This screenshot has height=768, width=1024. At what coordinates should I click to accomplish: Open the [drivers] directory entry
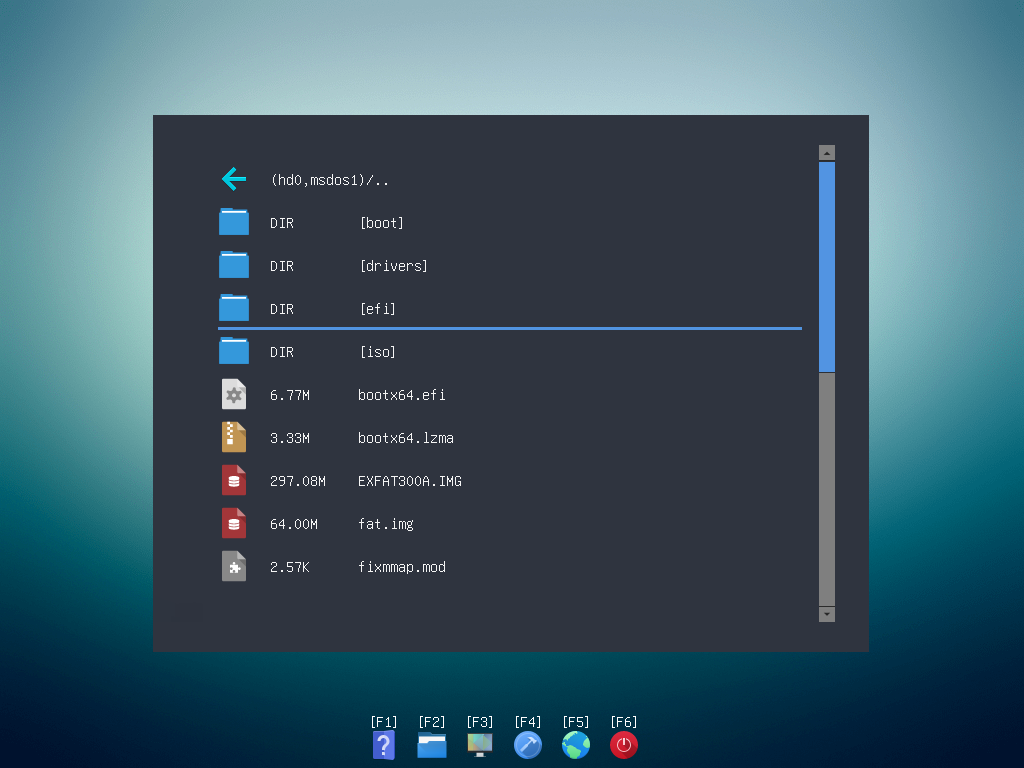394,266
